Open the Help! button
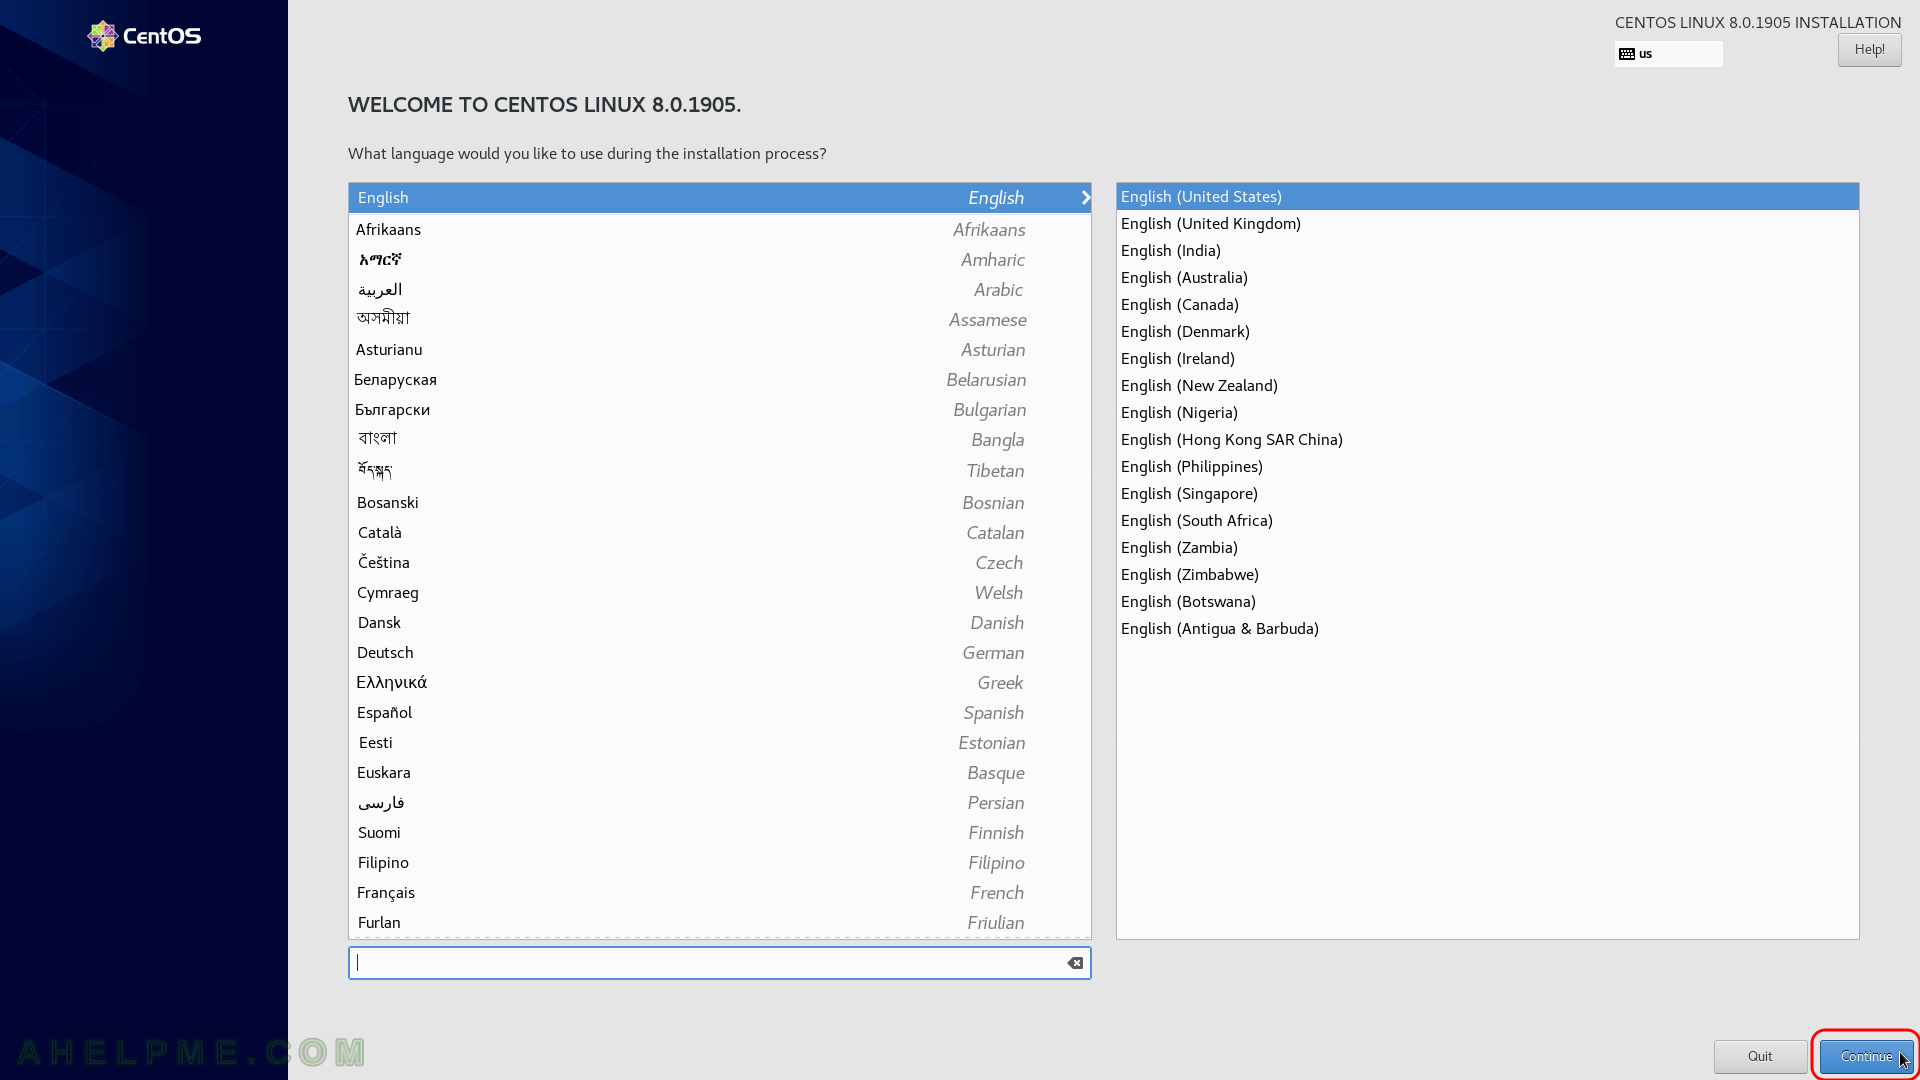The image size is (1920, 1080). [1869, 50]
